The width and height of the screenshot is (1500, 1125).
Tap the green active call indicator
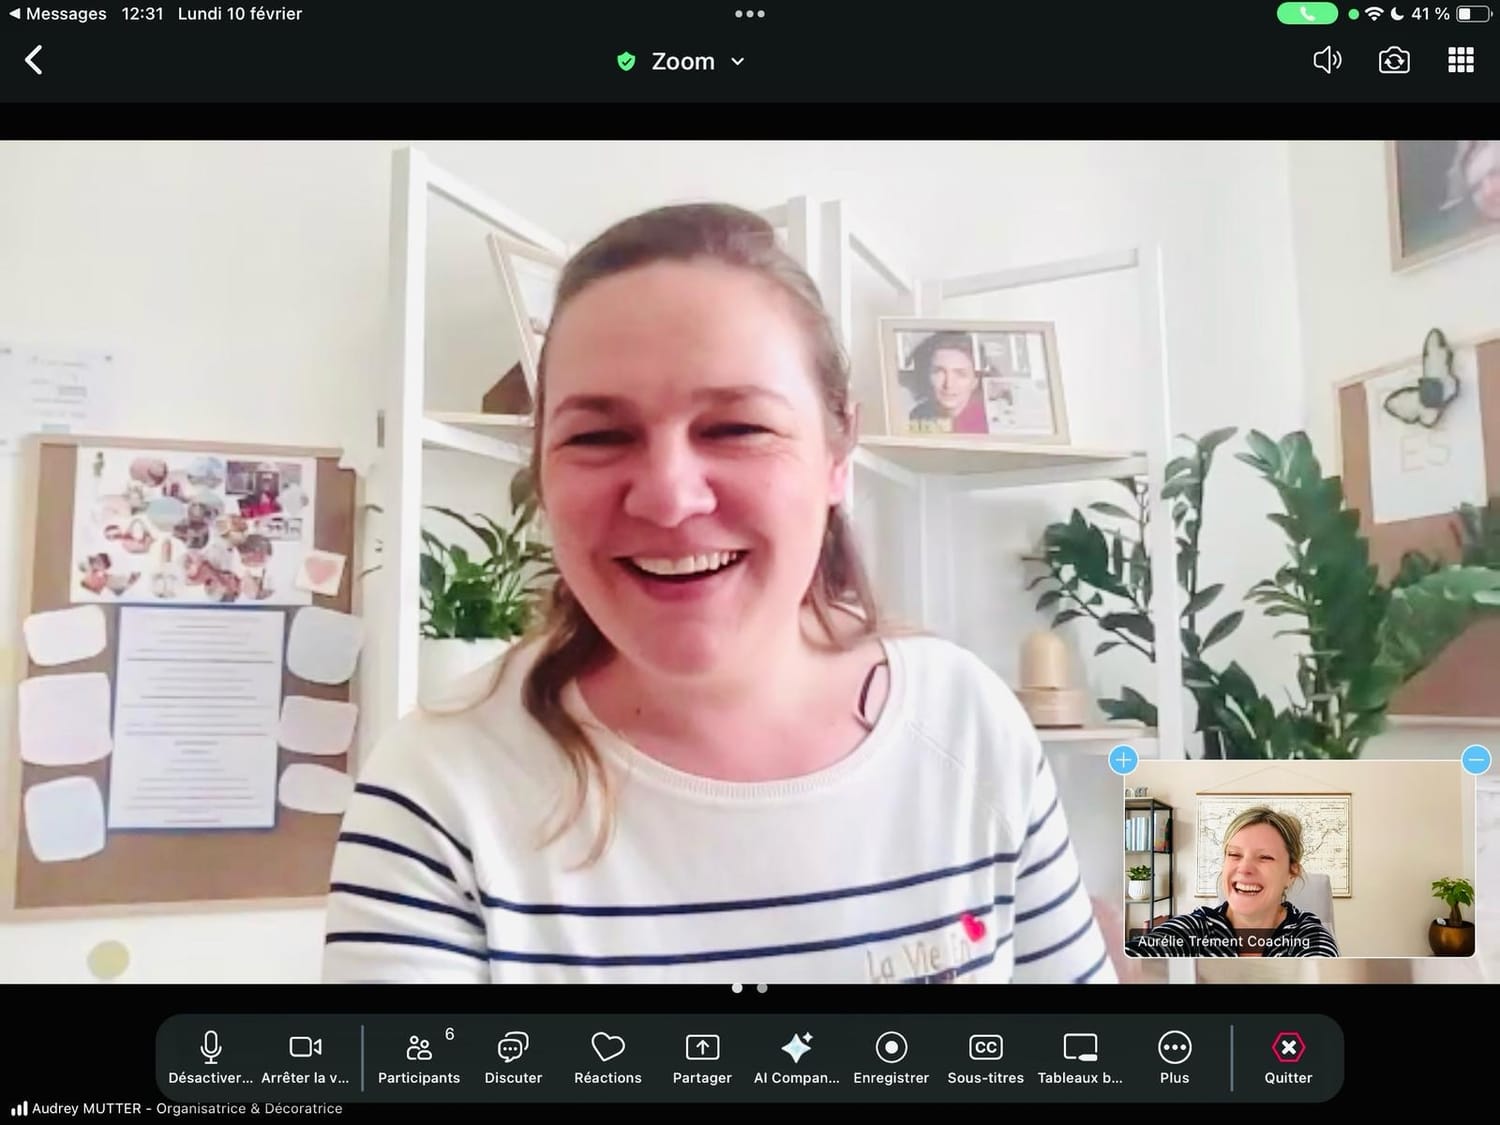click(x=1307, y=14)
